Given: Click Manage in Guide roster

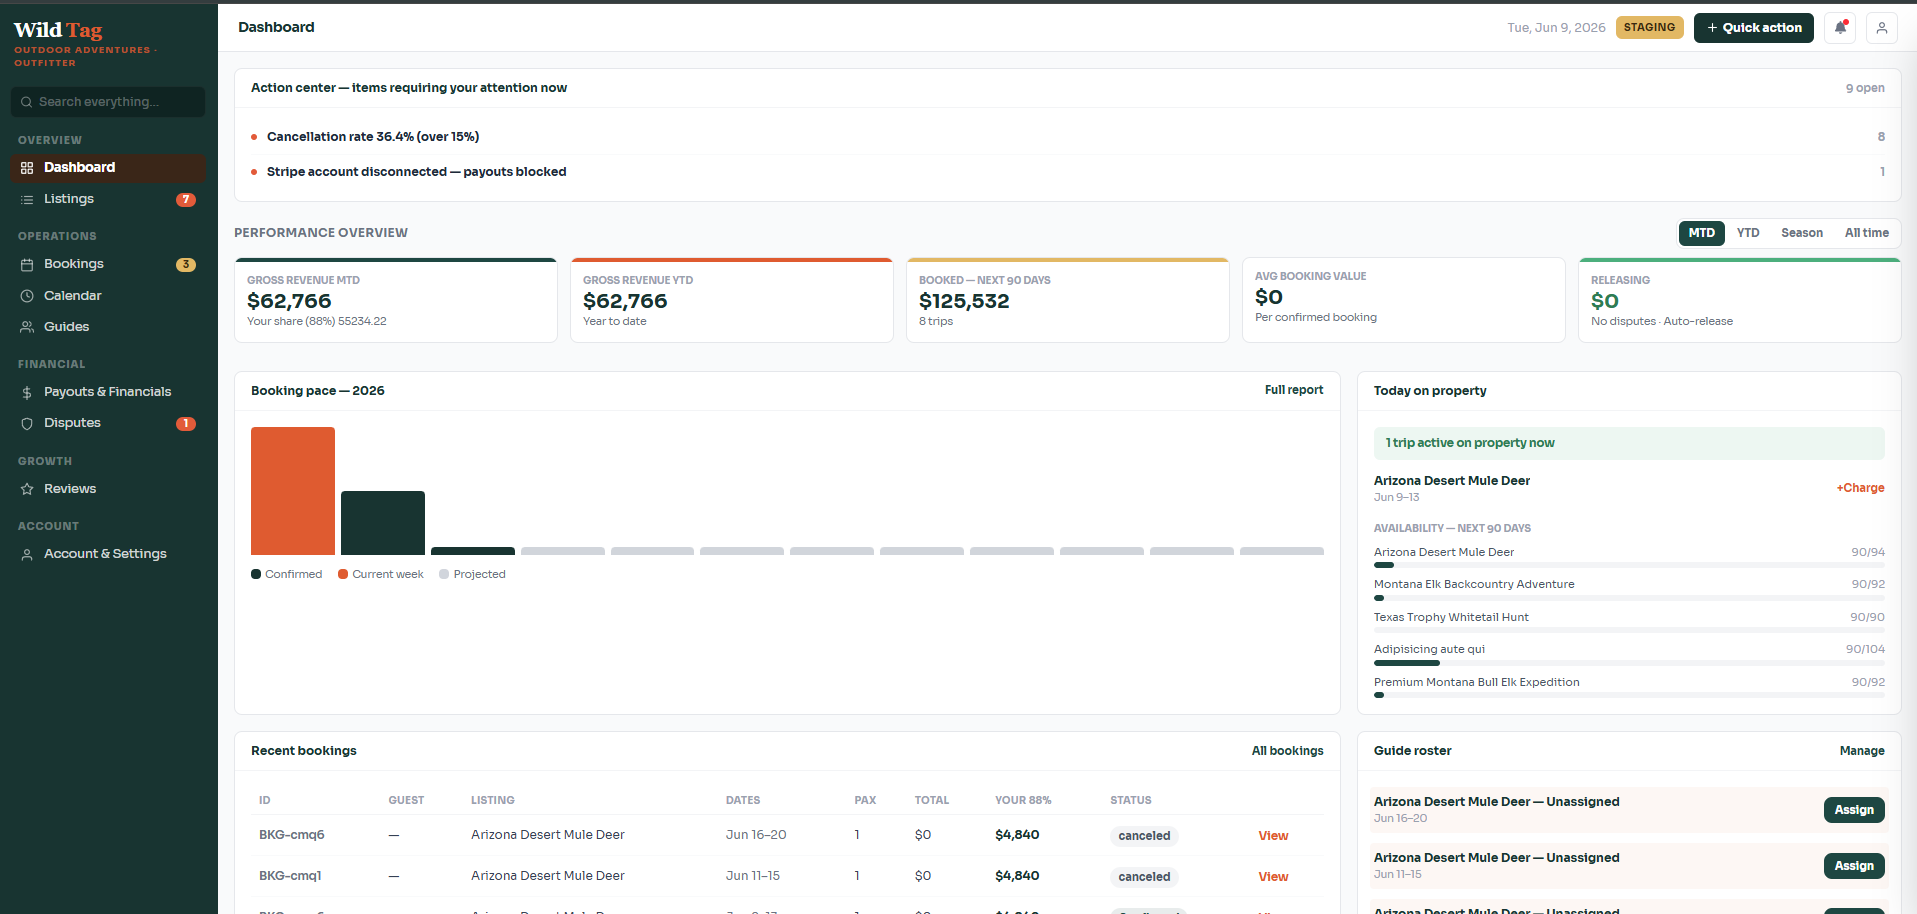Looking at the screenshot, I should tap(1862, 751).
